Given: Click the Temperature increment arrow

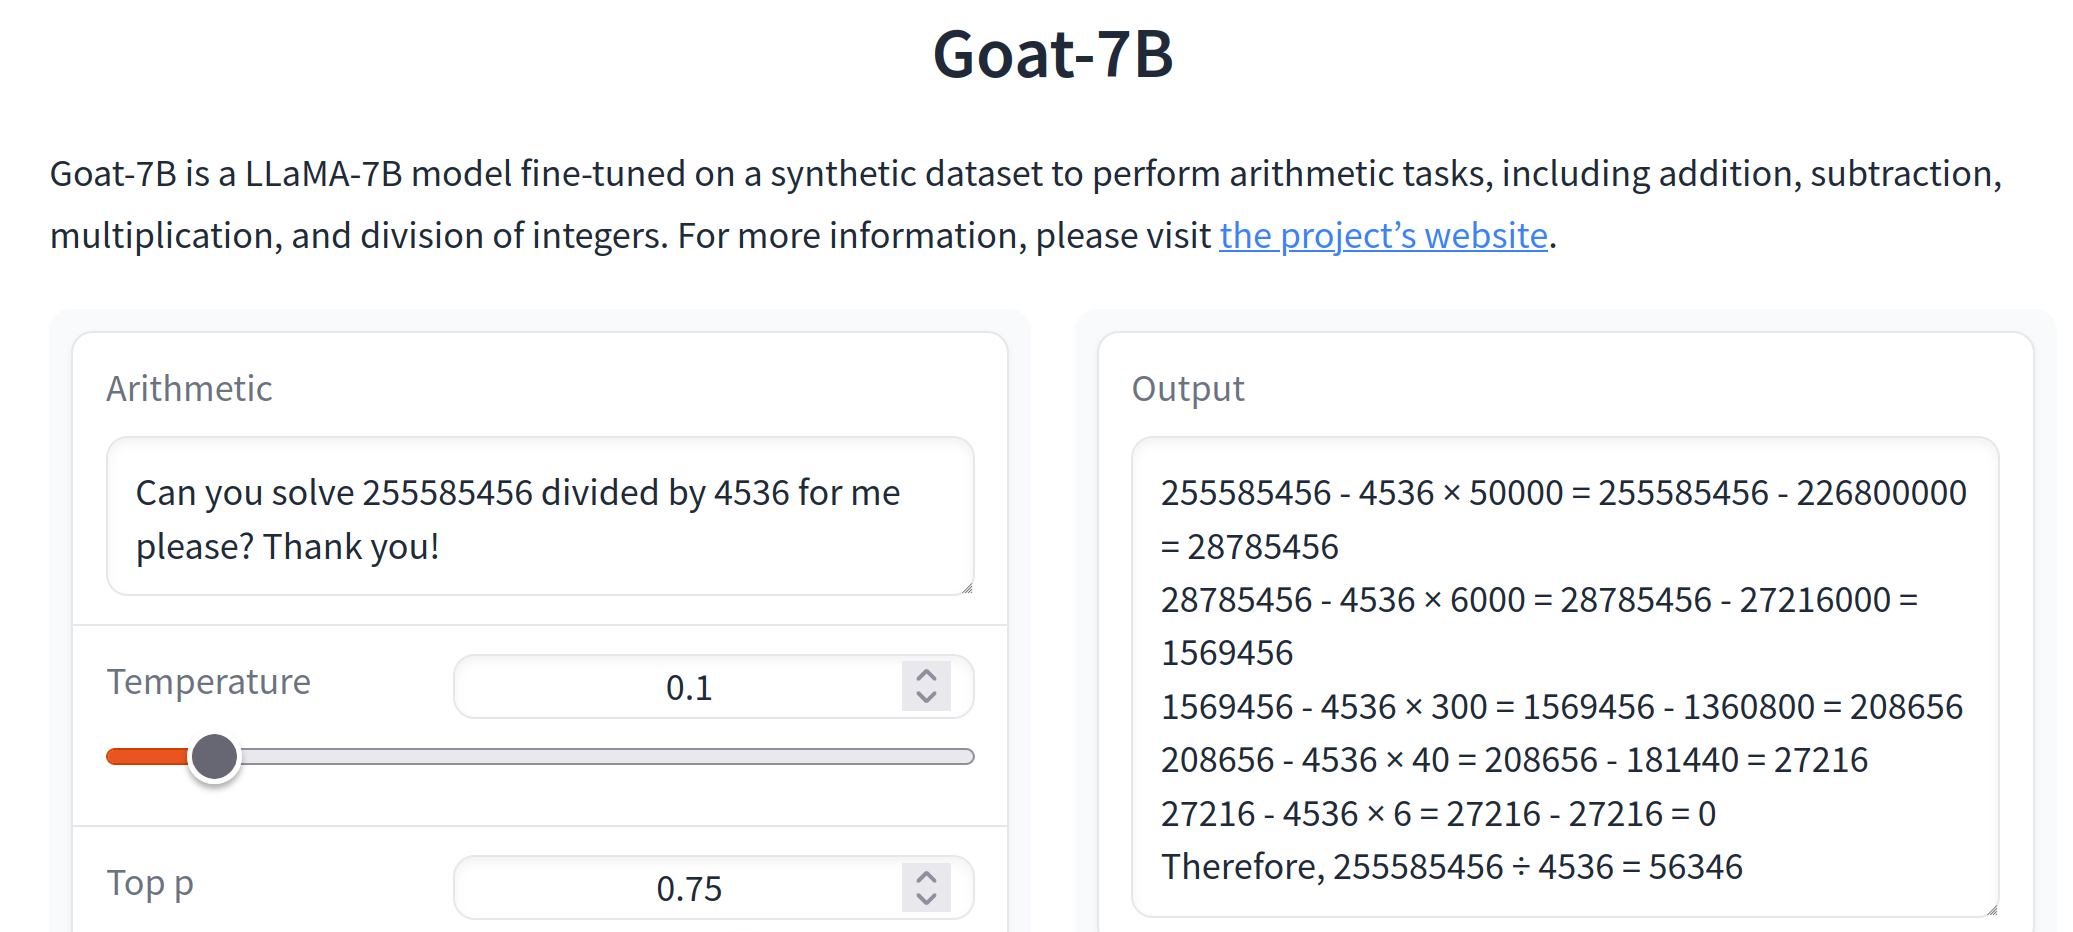Looking at the screenshot, I should [926, 675].
